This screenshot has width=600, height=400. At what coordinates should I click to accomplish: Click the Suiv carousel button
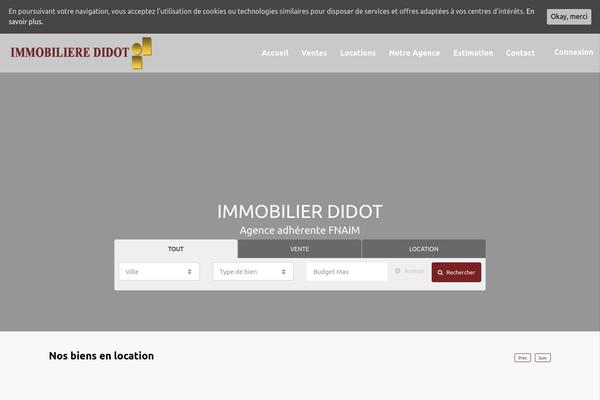[543, 358]
